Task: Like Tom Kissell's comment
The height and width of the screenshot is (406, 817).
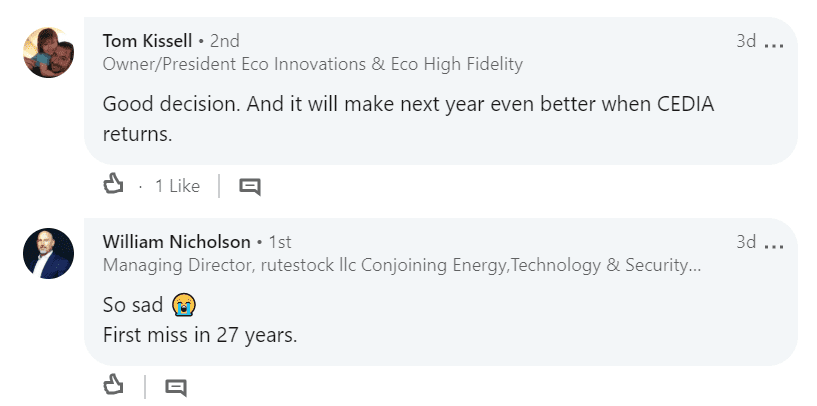Action: 113,185
